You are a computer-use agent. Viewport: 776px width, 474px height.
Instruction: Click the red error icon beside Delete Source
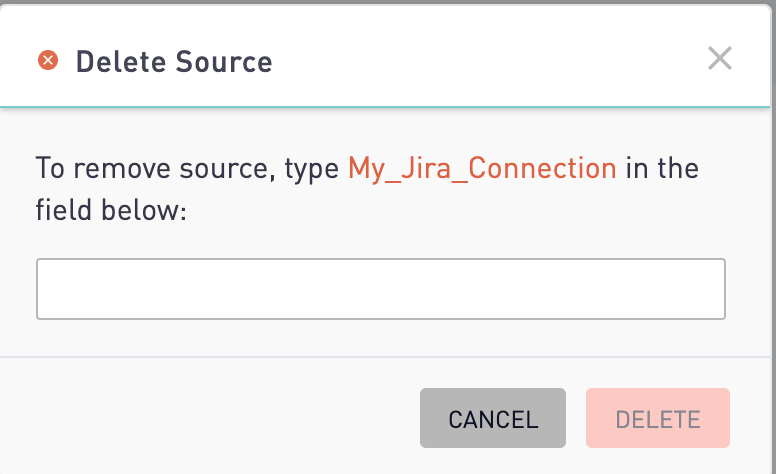tap(48, 60)
